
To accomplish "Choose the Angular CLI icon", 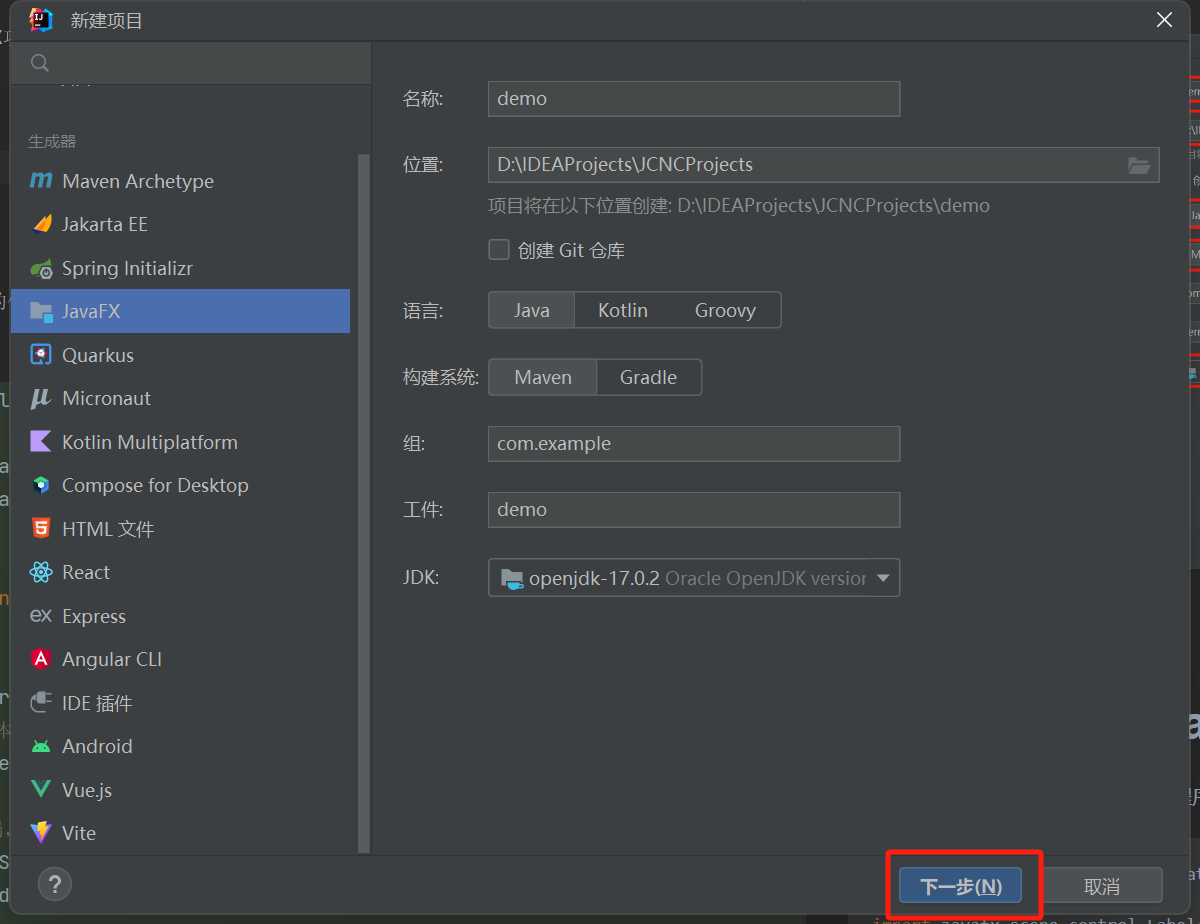I will (x=41, y=659).
